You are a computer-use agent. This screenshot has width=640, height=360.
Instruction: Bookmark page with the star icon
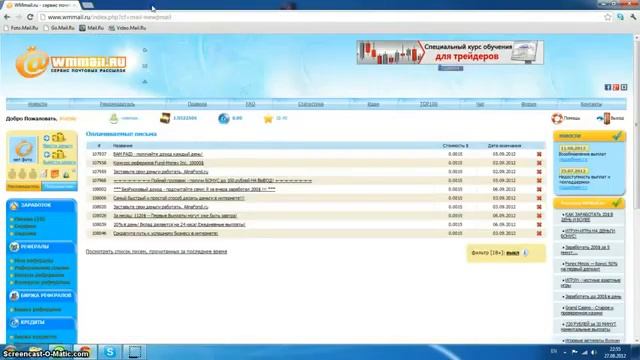tap(608, 17)
